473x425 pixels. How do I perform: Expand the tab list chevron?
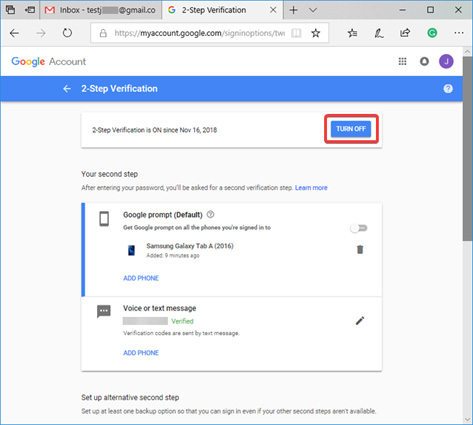tap(313, 10)
